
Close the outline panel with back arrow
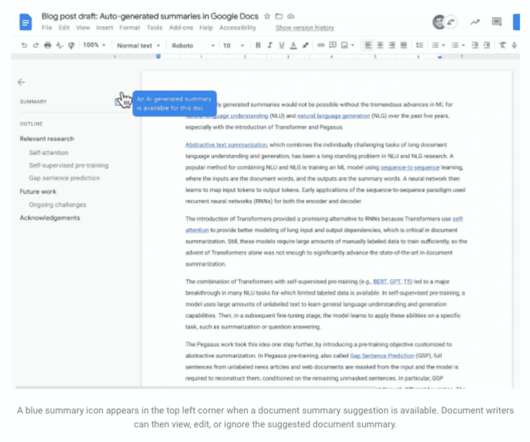click(22, 82)
